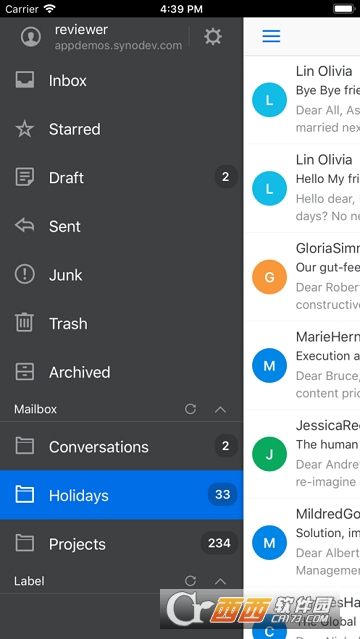Viewport: 360px width, 639px height.
Task: Tap the Draft count badge 2
Action: click(226, 176)
